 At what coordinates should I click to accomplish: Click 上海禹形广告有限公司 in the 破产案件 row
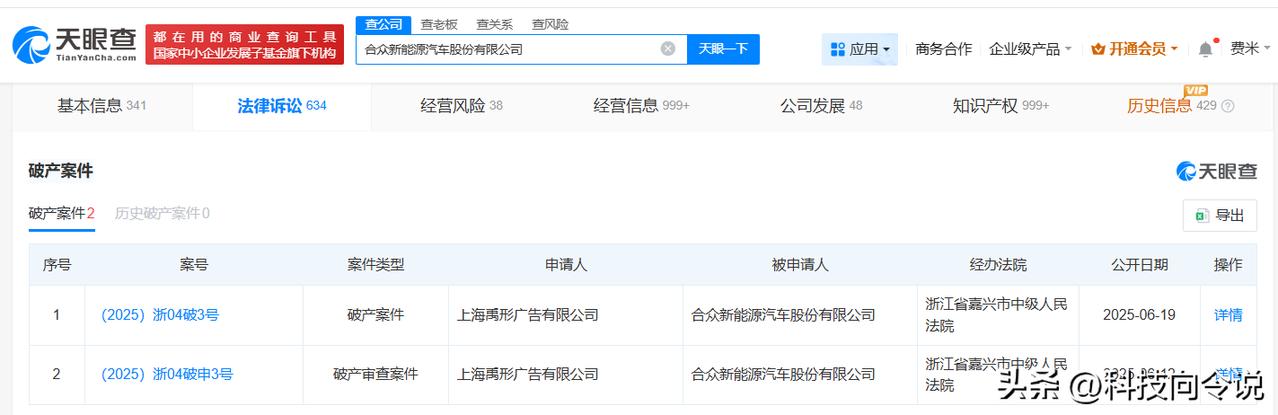click(x=527, y=315)
